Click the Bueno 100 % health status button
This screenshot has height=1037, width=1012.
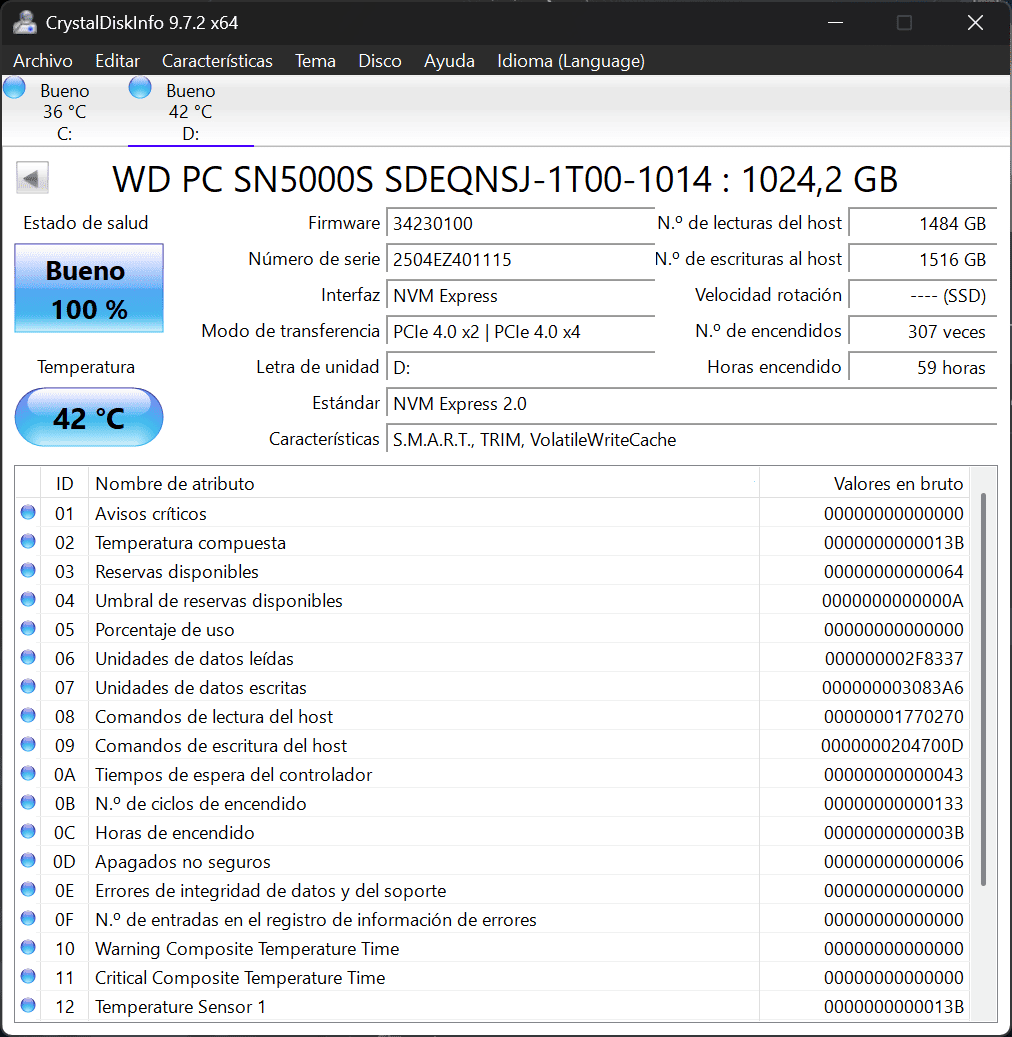pyautogui.click(x=89, y=289)
